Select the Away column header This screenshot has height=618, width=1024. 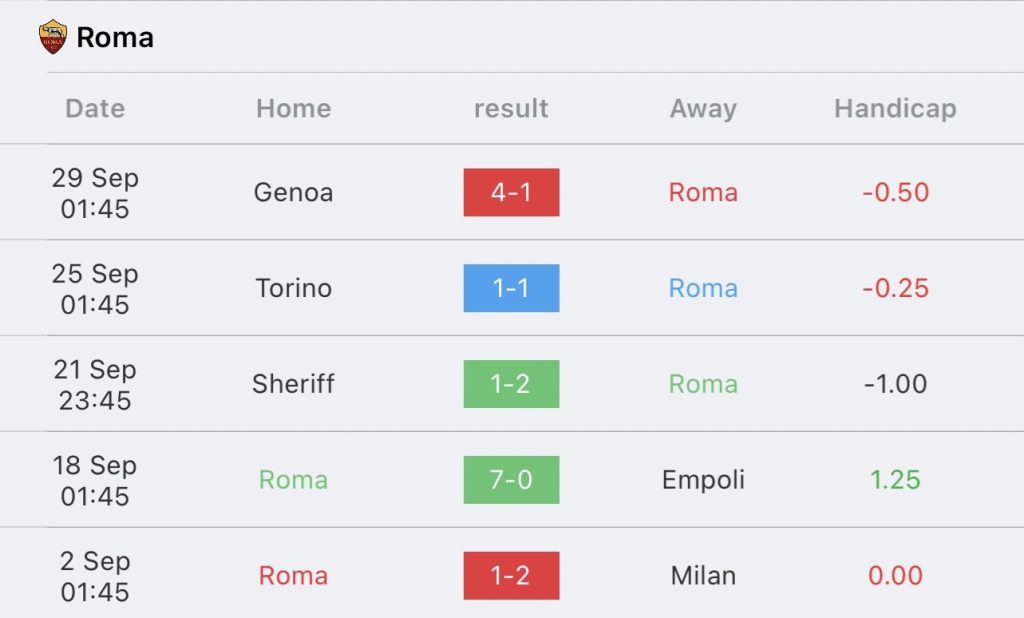[x=703, y=108]
